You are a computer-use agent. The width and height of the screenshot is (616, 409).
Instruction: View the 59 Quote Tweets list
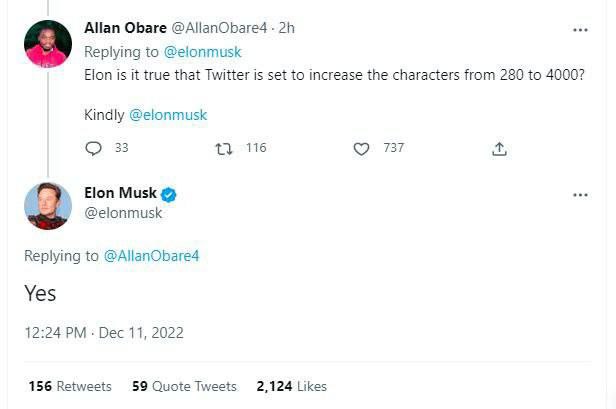tap(184, 386)
